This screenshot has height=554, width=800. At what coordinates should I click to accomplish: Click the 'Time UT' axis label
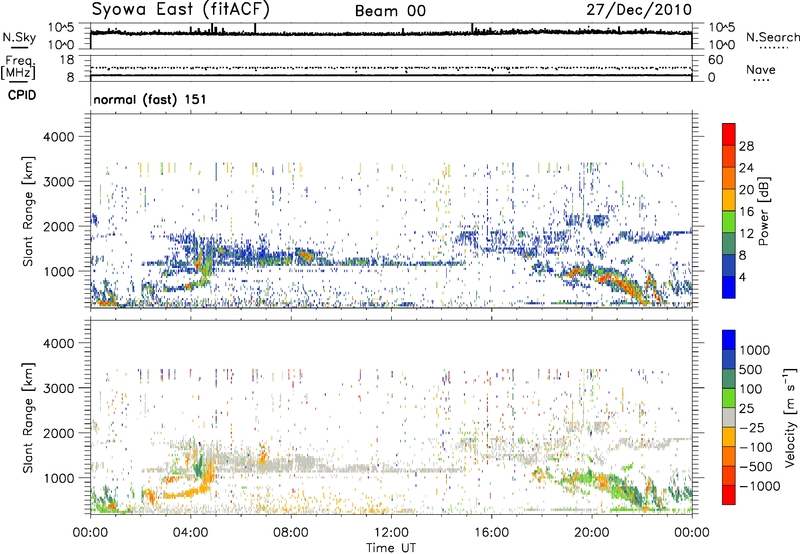tap(391, 548)
